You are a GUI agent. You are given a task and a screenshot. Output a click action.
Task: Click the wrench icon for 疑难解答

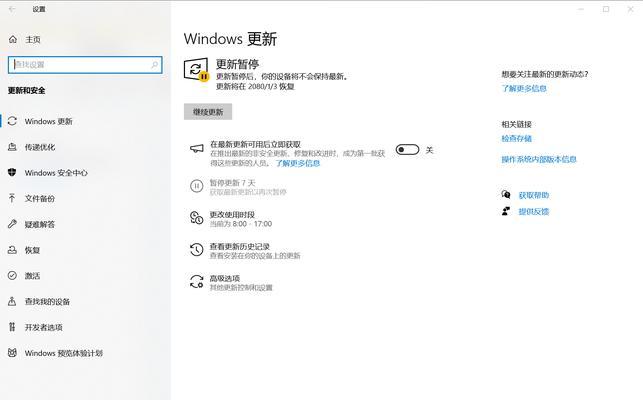pos(12,224)
